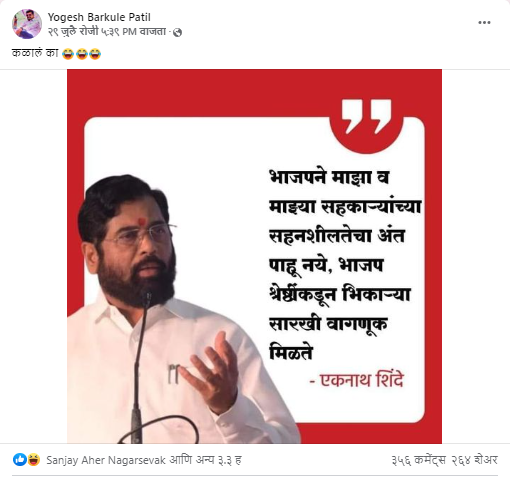
Task: Click the man's face in the photo
Action: pos(135,247)
